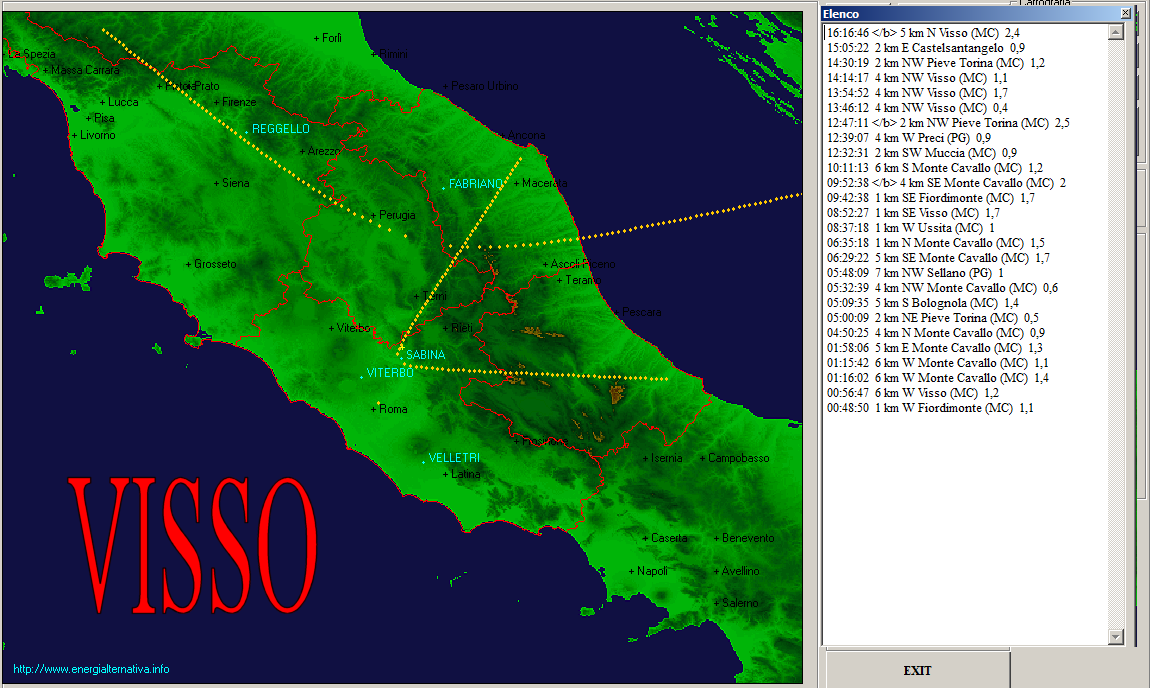
Task: Click the Roma city label on map
Action: [x=393, y=409]
